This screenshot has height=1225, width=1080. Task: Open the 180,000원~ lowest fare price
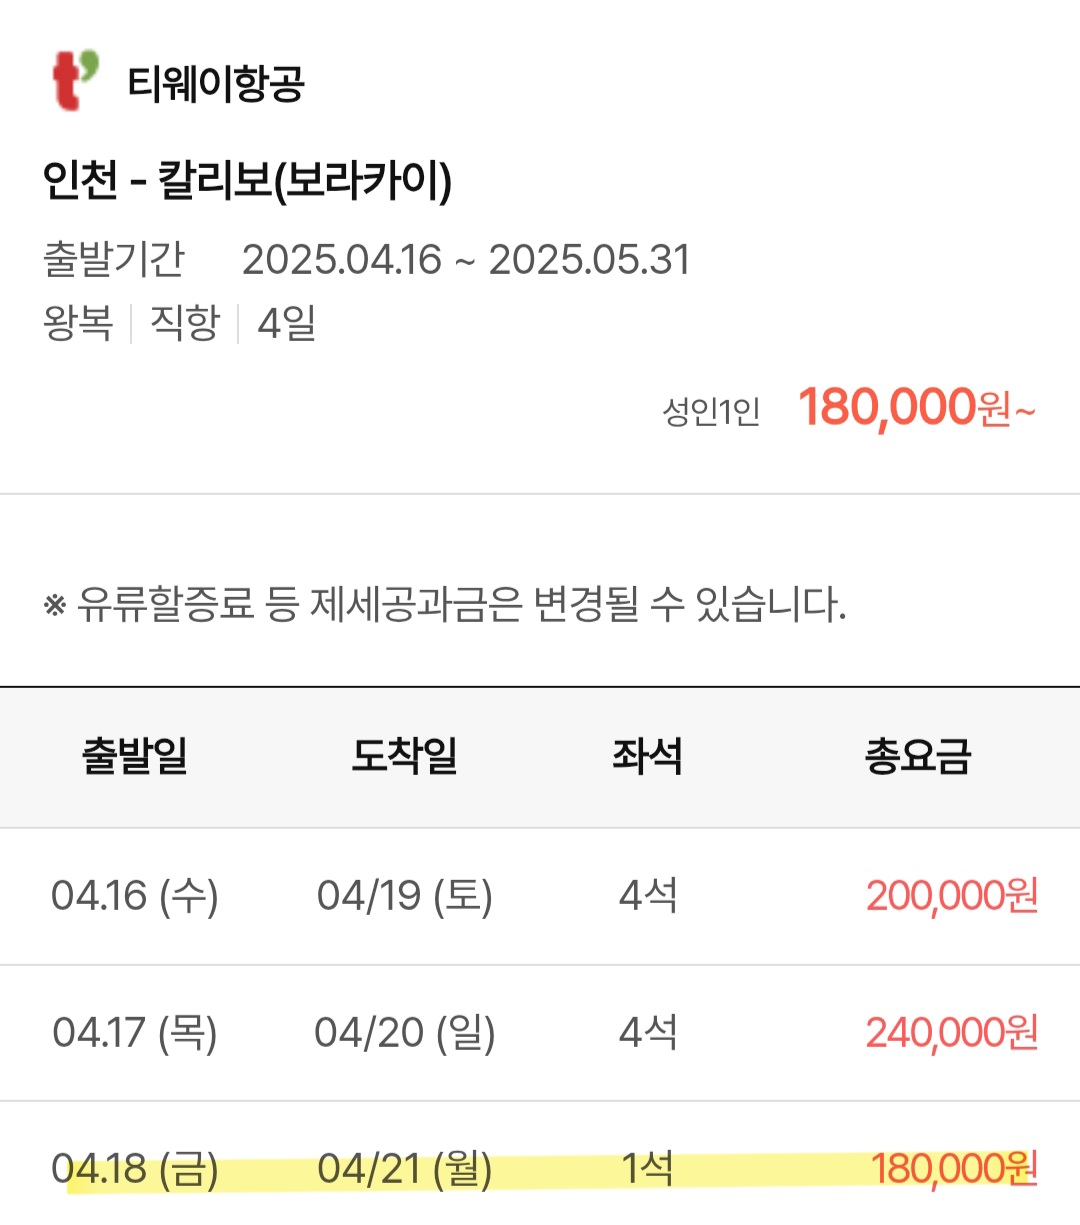tap(917, 407)
